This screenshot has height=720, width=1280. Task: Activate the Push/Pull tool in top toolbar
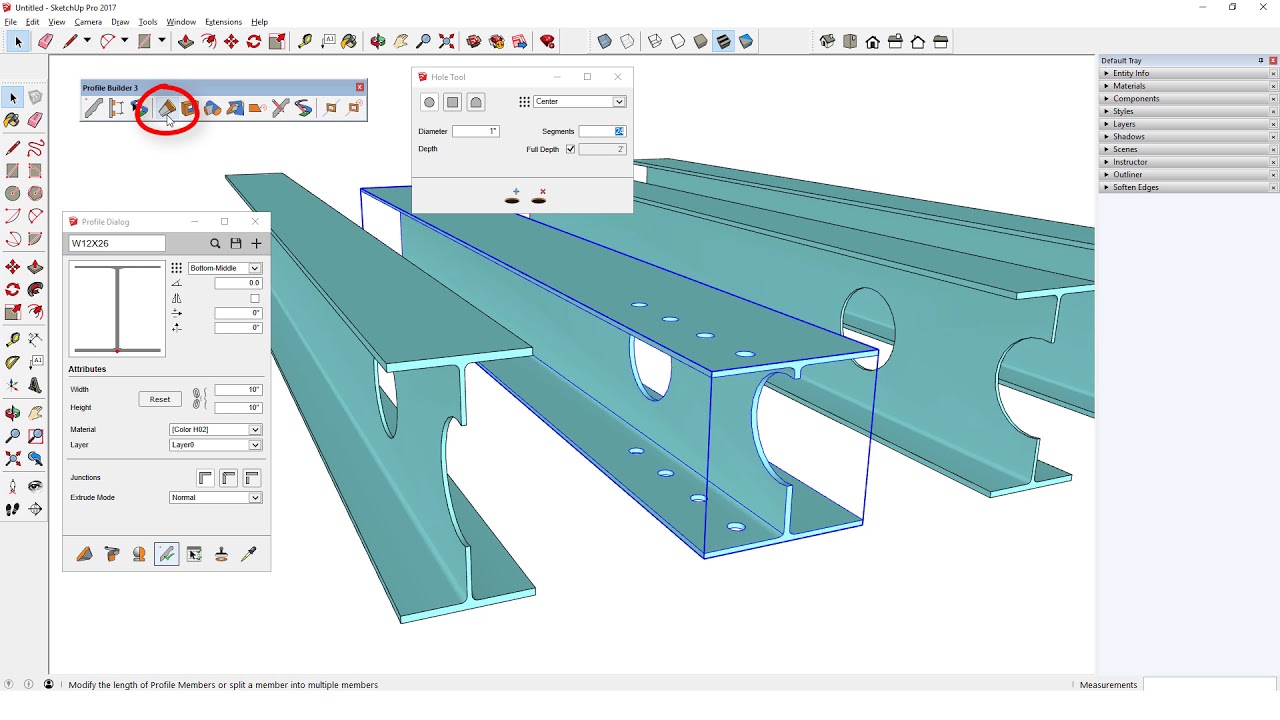186,41
